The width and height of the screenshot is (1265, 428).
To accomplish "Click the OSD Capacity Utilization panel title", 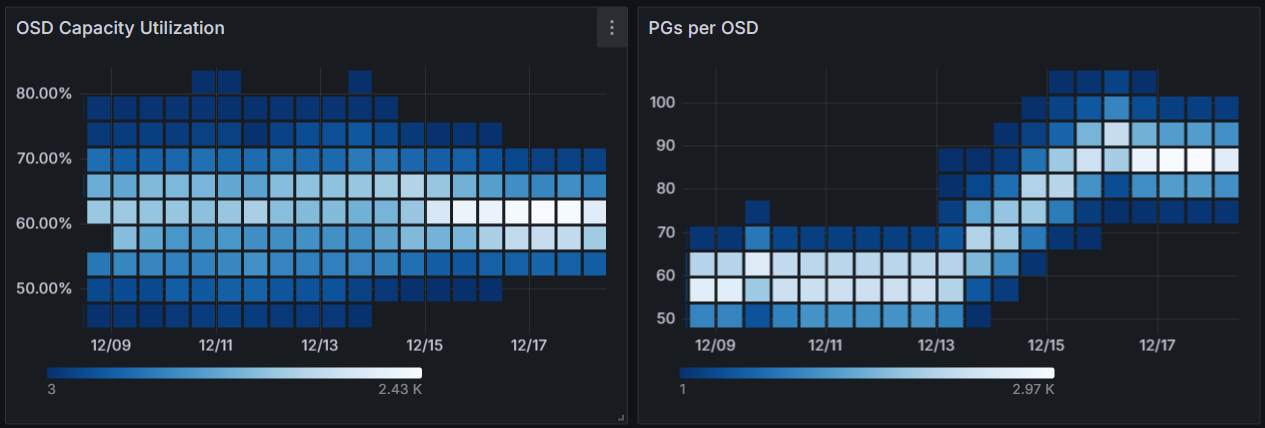I will pyautogui.click(x=120, y=28).
